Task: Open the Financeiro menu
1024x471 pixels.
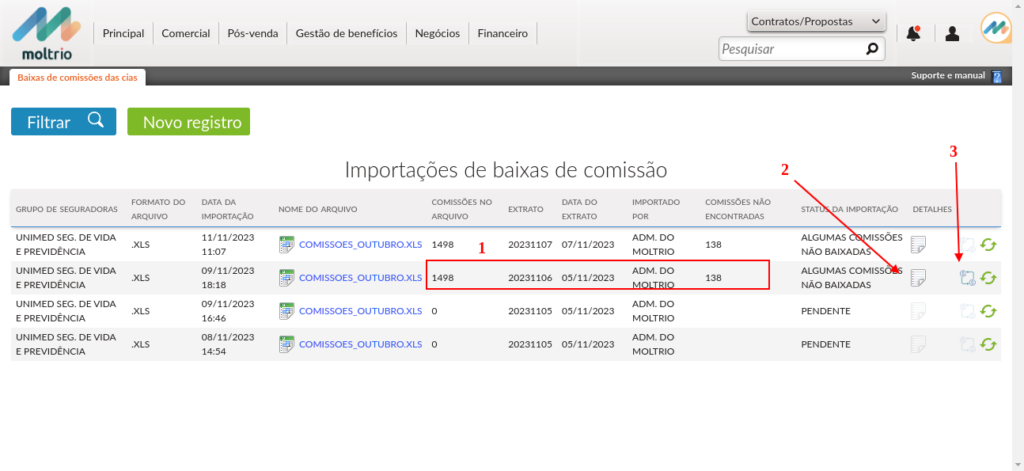Action: coord(502,34)
